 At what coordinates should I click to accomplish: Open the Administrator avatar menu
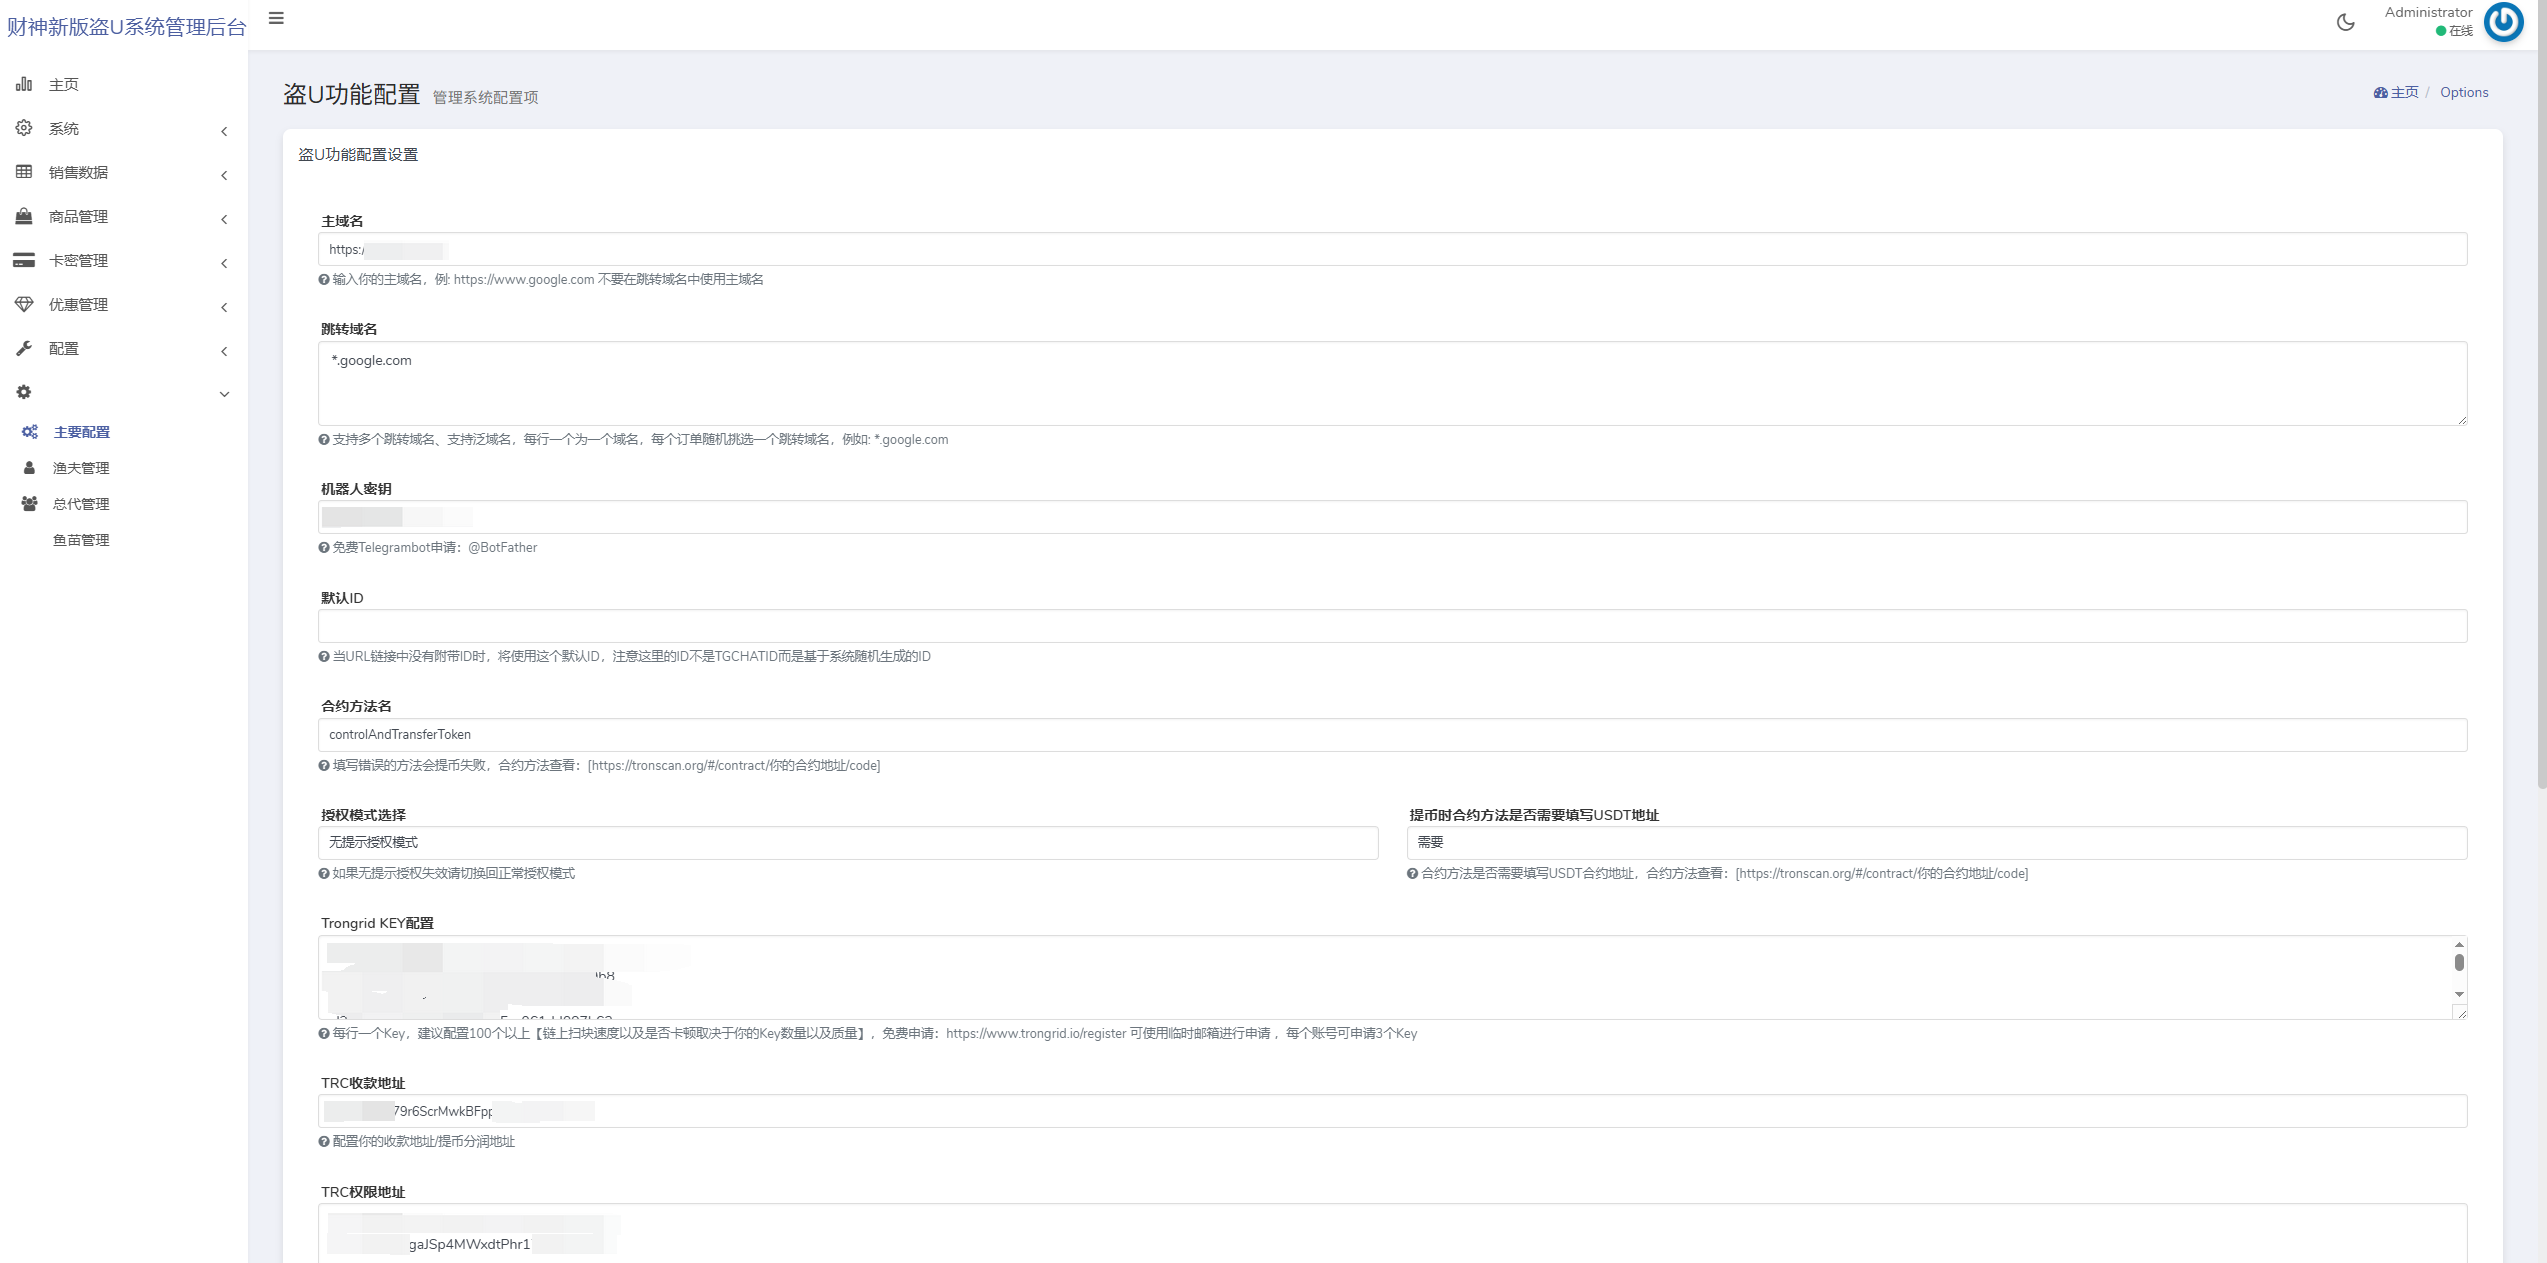[2503, 22]
